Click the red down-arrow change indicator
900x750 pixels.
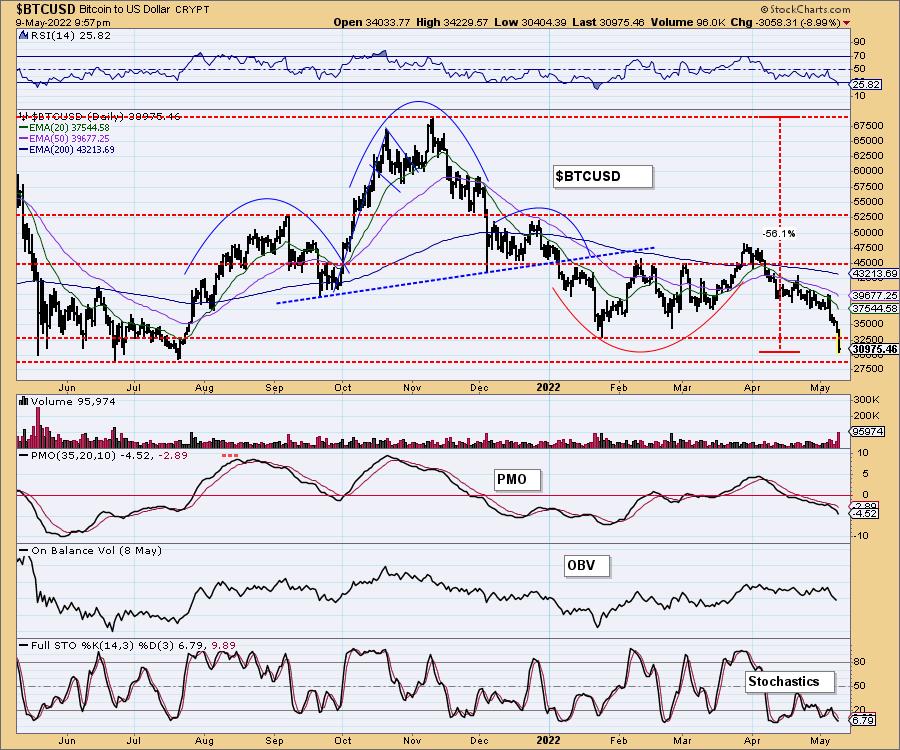(x=847, y=23)
